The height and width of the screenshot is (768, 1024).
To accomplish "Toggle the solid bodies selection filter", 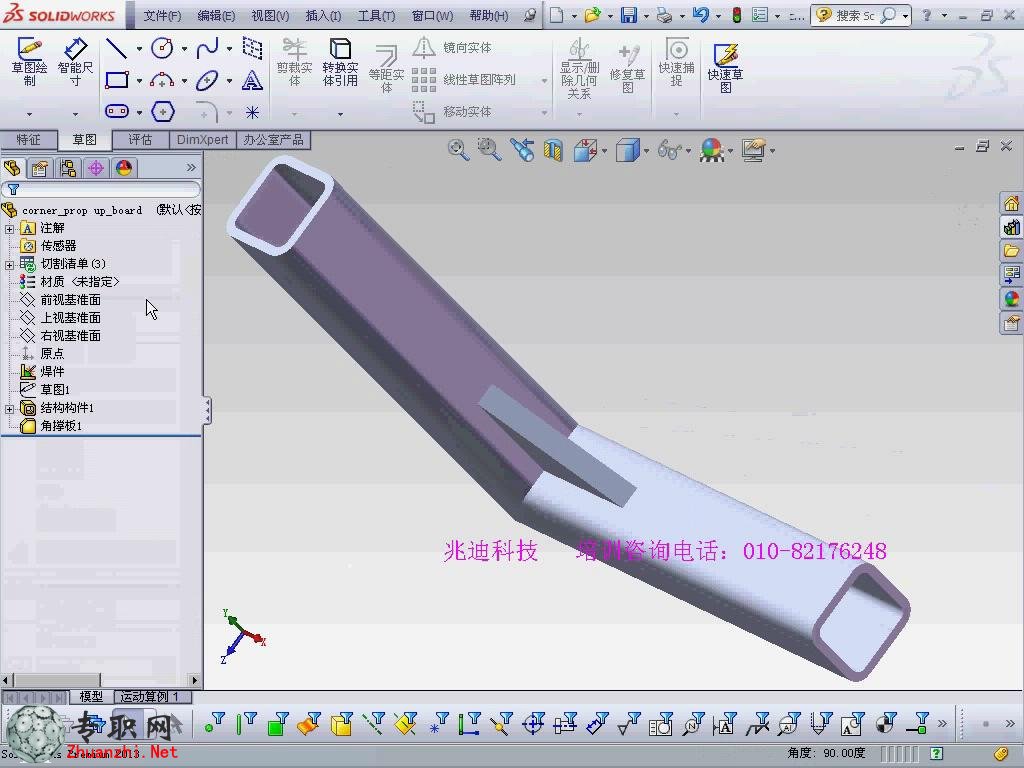I will [342, 724].
